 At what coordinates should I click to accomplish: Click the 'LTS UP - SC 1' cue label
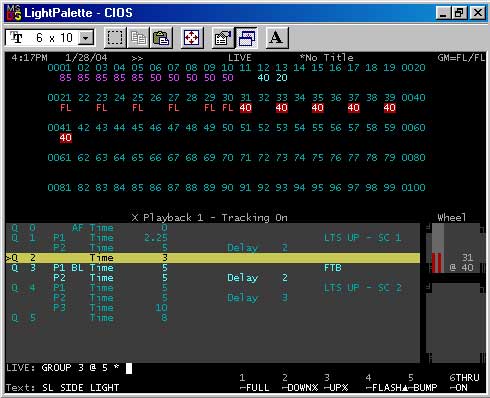pyautogui.click(x=362, y=238)
